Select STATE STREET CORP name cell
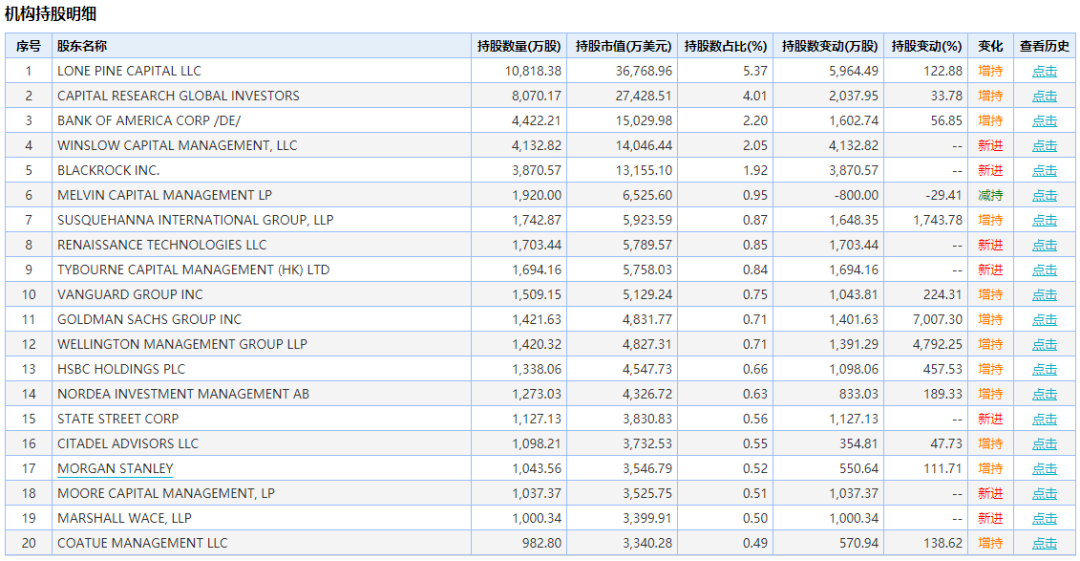 pyautogui.click(x=261, y=418)
